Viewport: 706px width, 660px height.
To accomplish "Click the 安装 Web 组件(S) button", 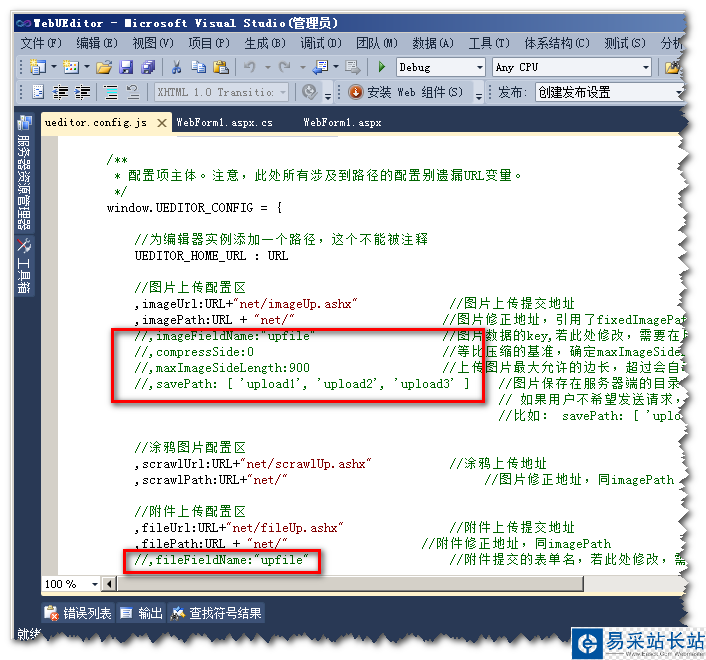I will tap(406, 92).
